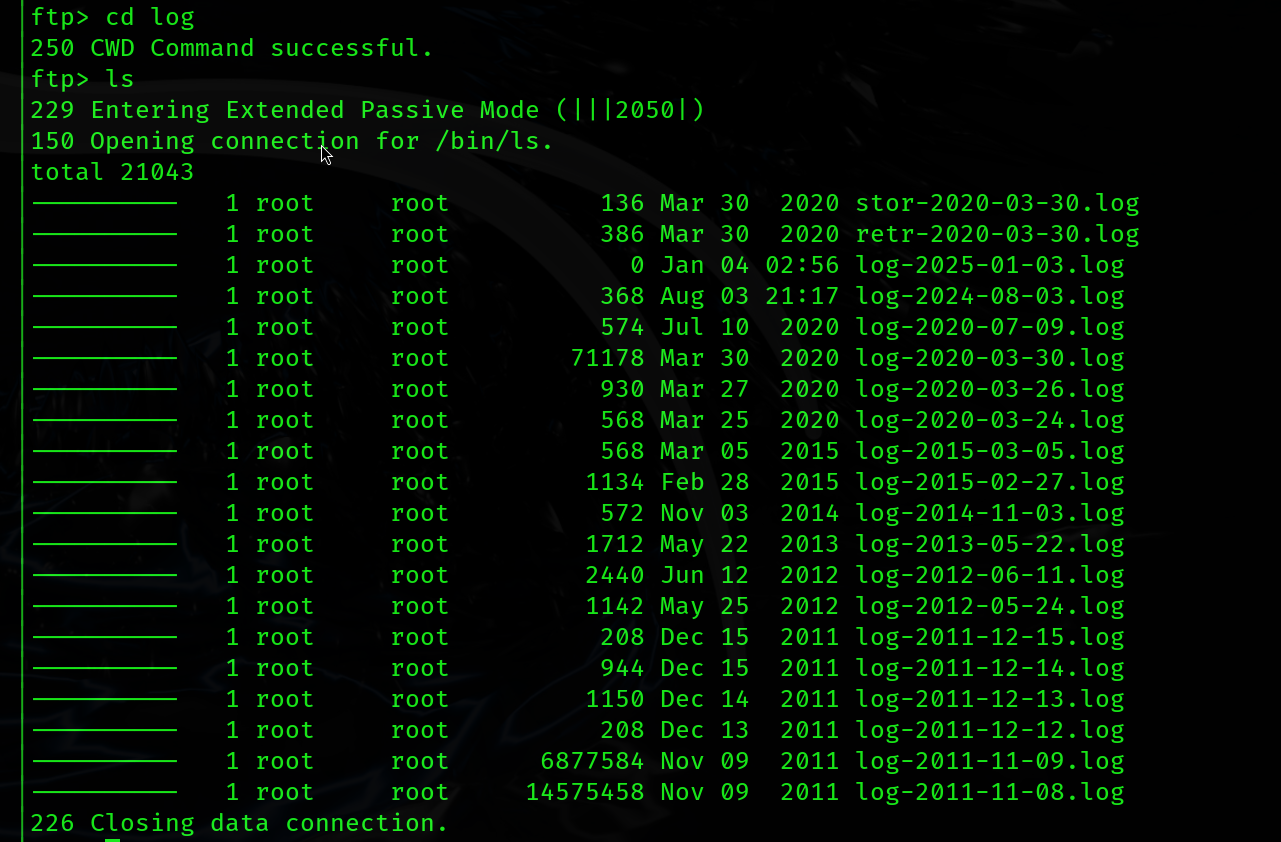This screenshot has width=1281, height=842.
Task: Click the log-2013-05-22.log filename
Action: click(x=990, y=544)
